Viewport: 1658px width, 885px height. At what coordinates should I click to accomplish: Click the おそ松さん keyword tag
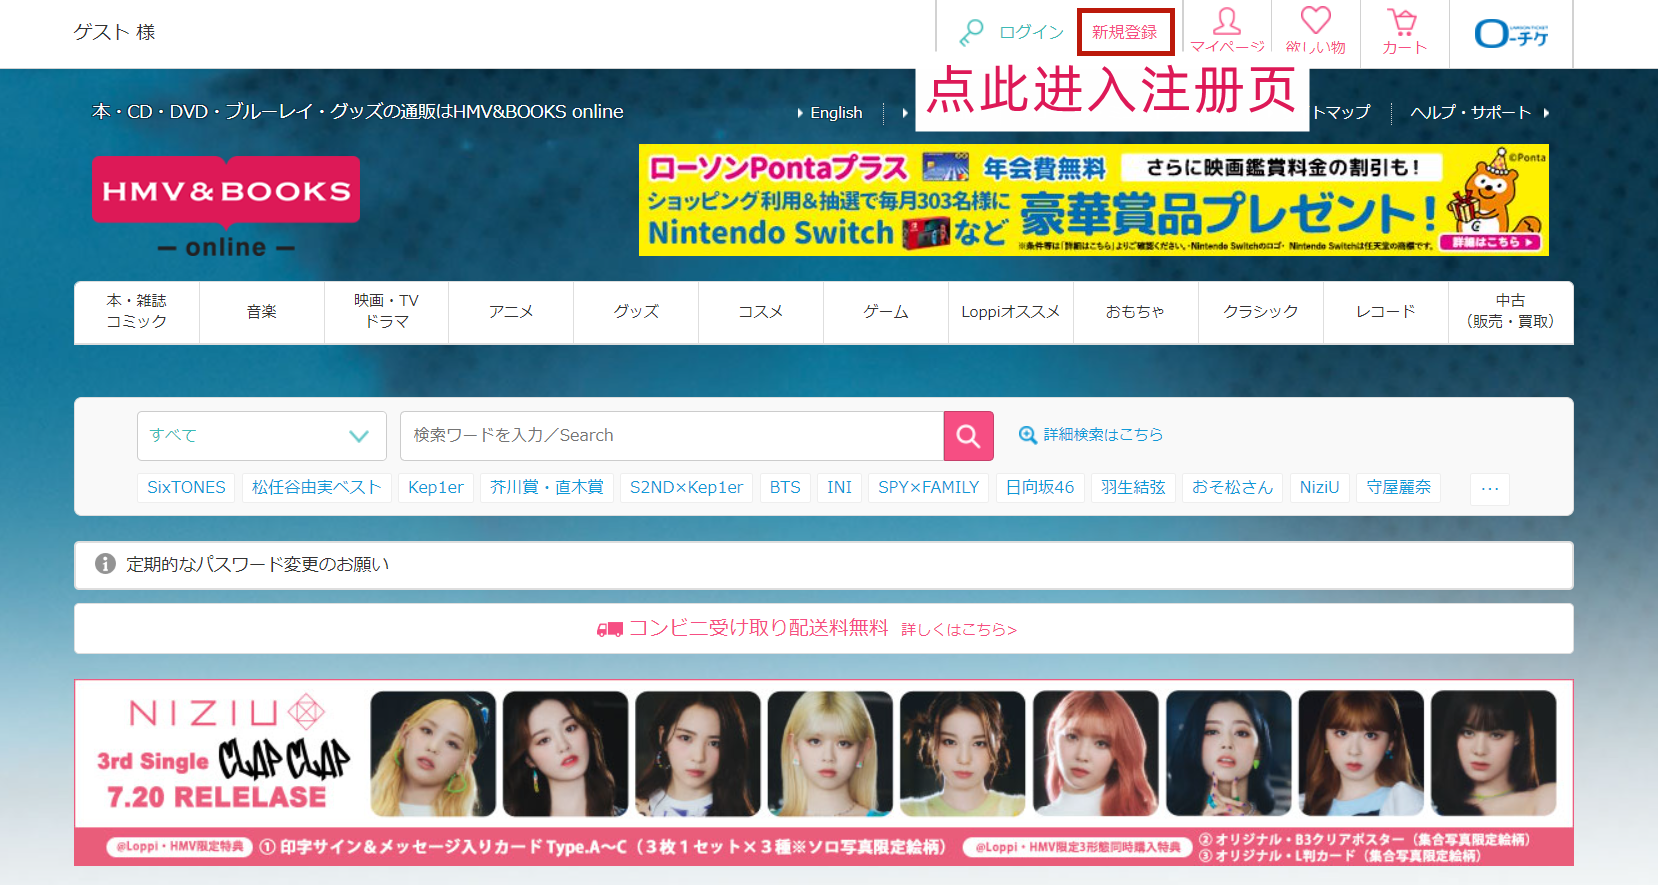coord(1232,488)
